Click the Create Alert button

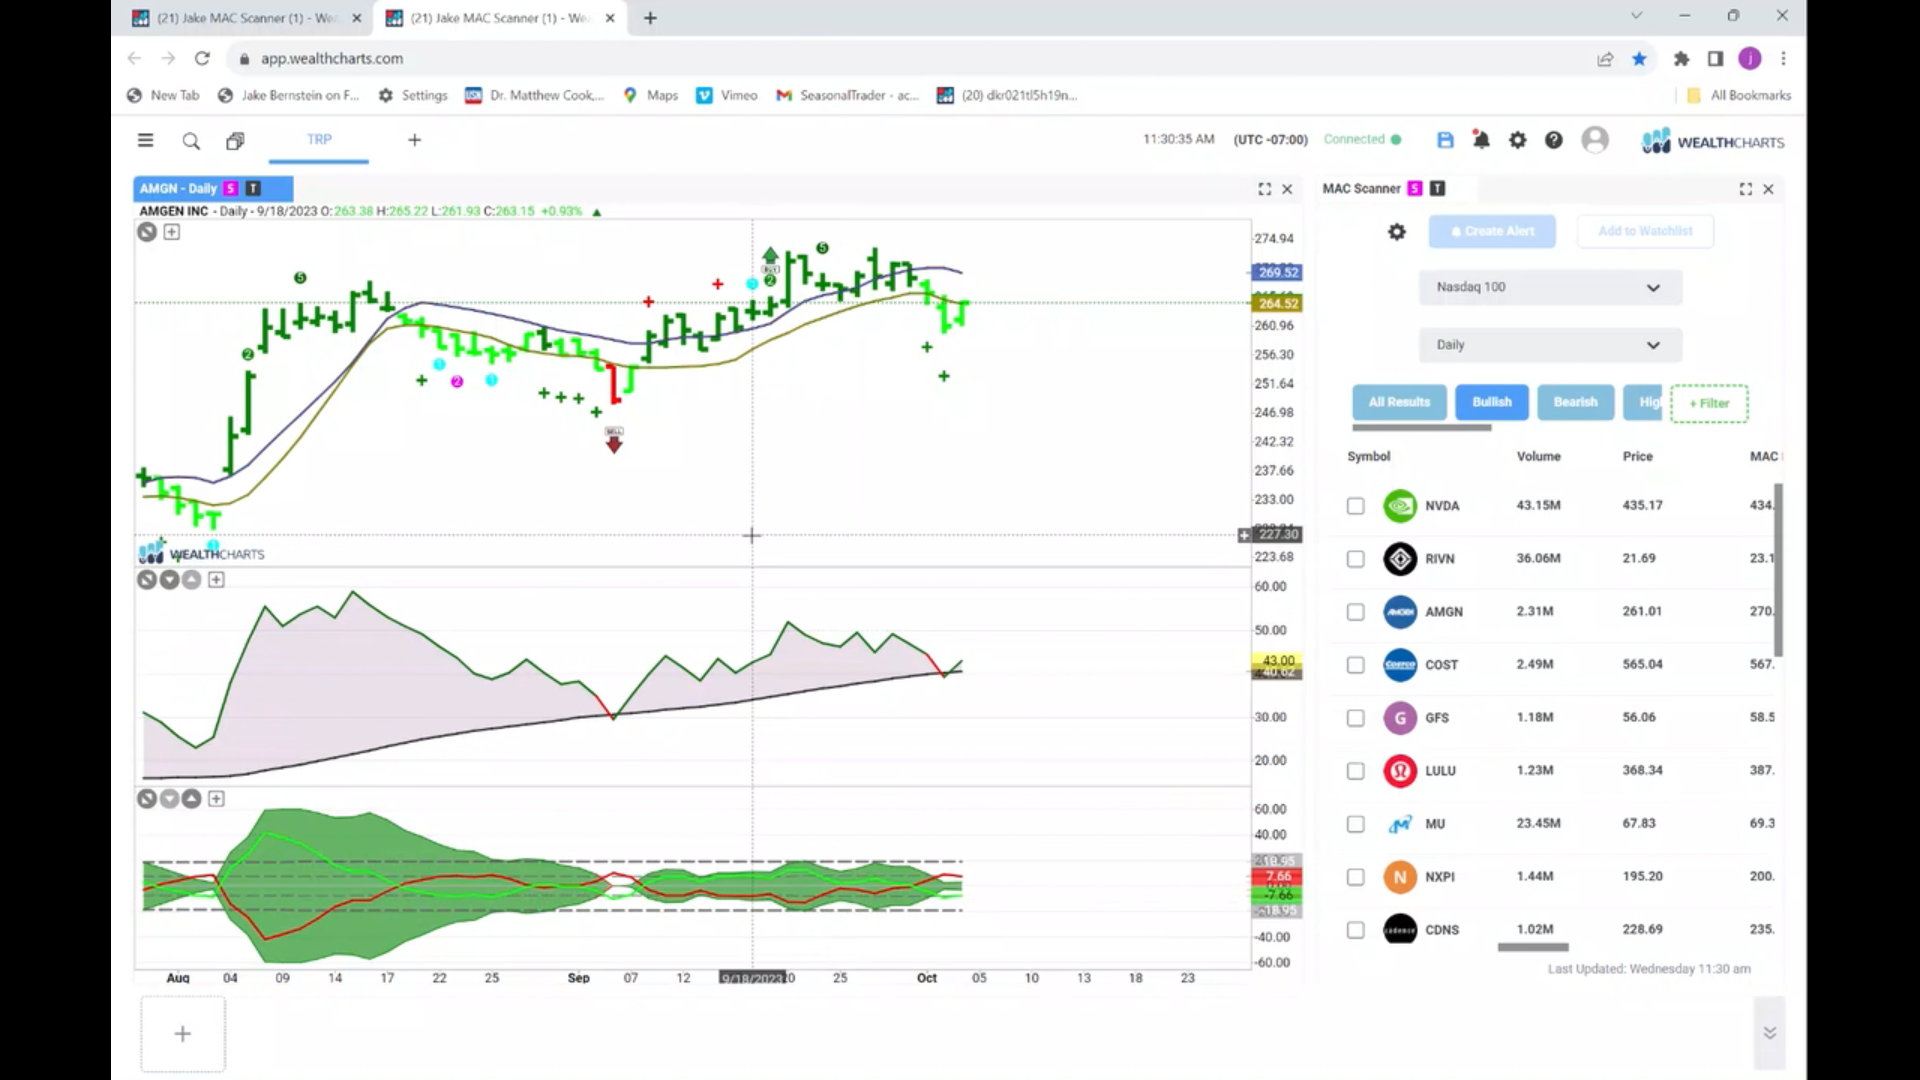click(1492, 231)
